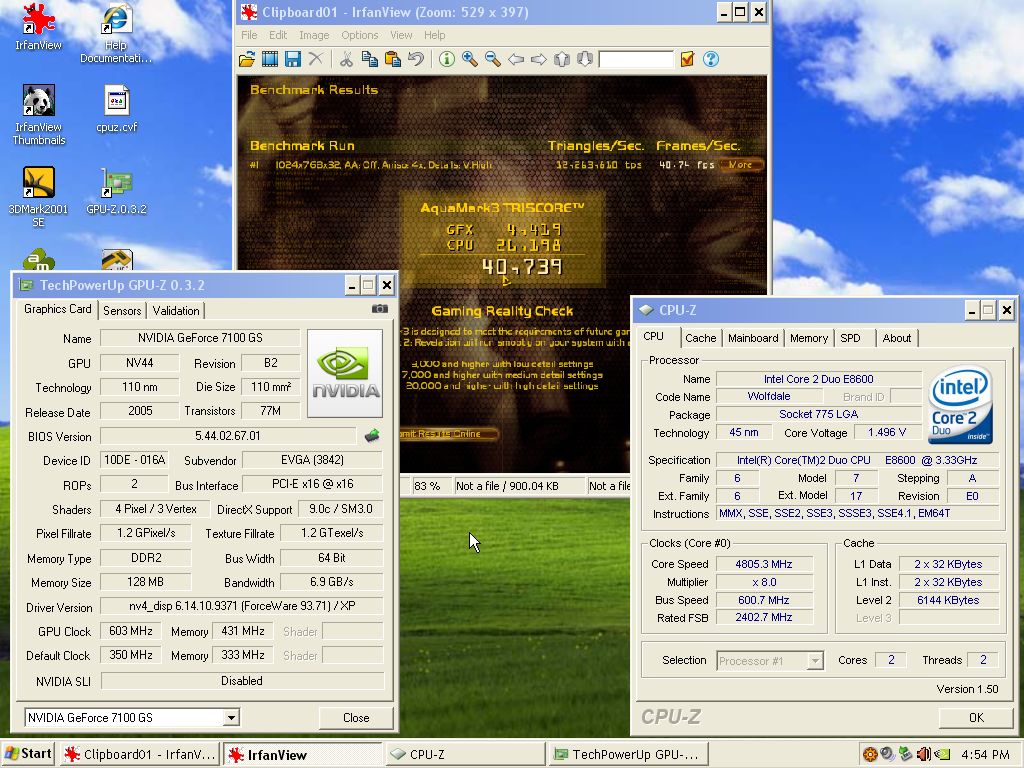The height and width of the screenshot is (768, 1024).
Task: Click the Delete X icon in IrfanView toolbar
Action: [x=315, y=59]
